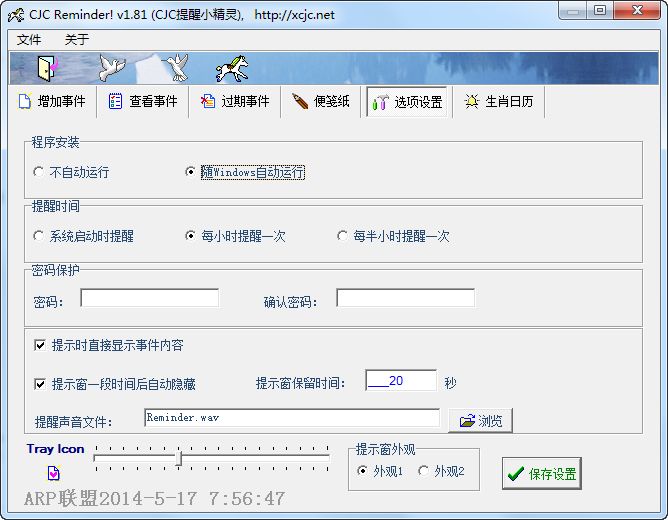Click the app icon in title bar
Viewport: 668px width, 520px height.
click(16, 15)
